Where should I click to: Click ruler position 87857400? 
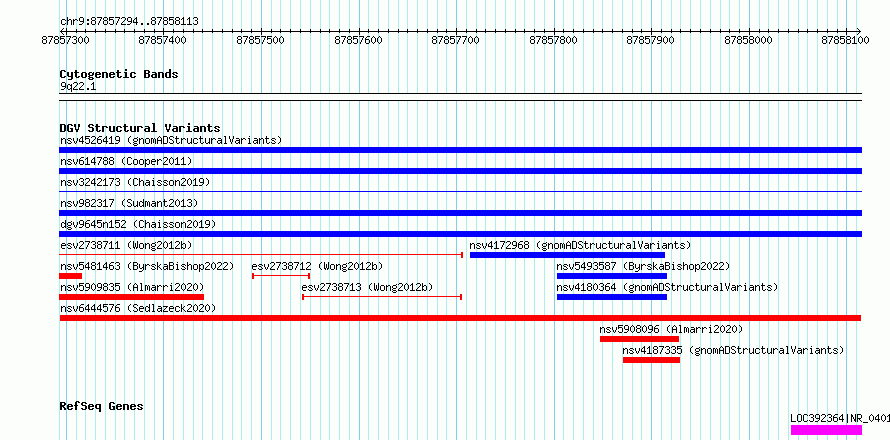click(162, 40)
